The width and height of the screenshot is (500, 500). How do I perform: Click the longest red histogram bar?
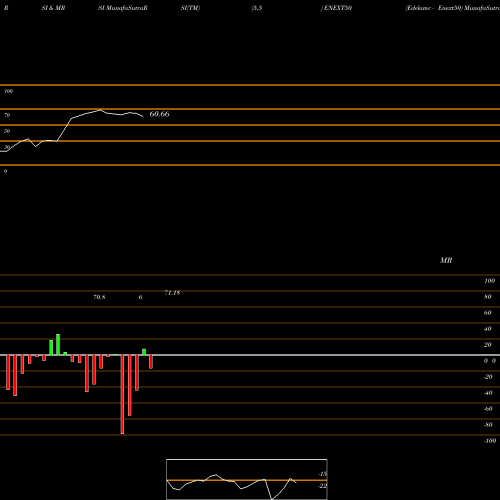pyautogui.click(x=122, y=394)
